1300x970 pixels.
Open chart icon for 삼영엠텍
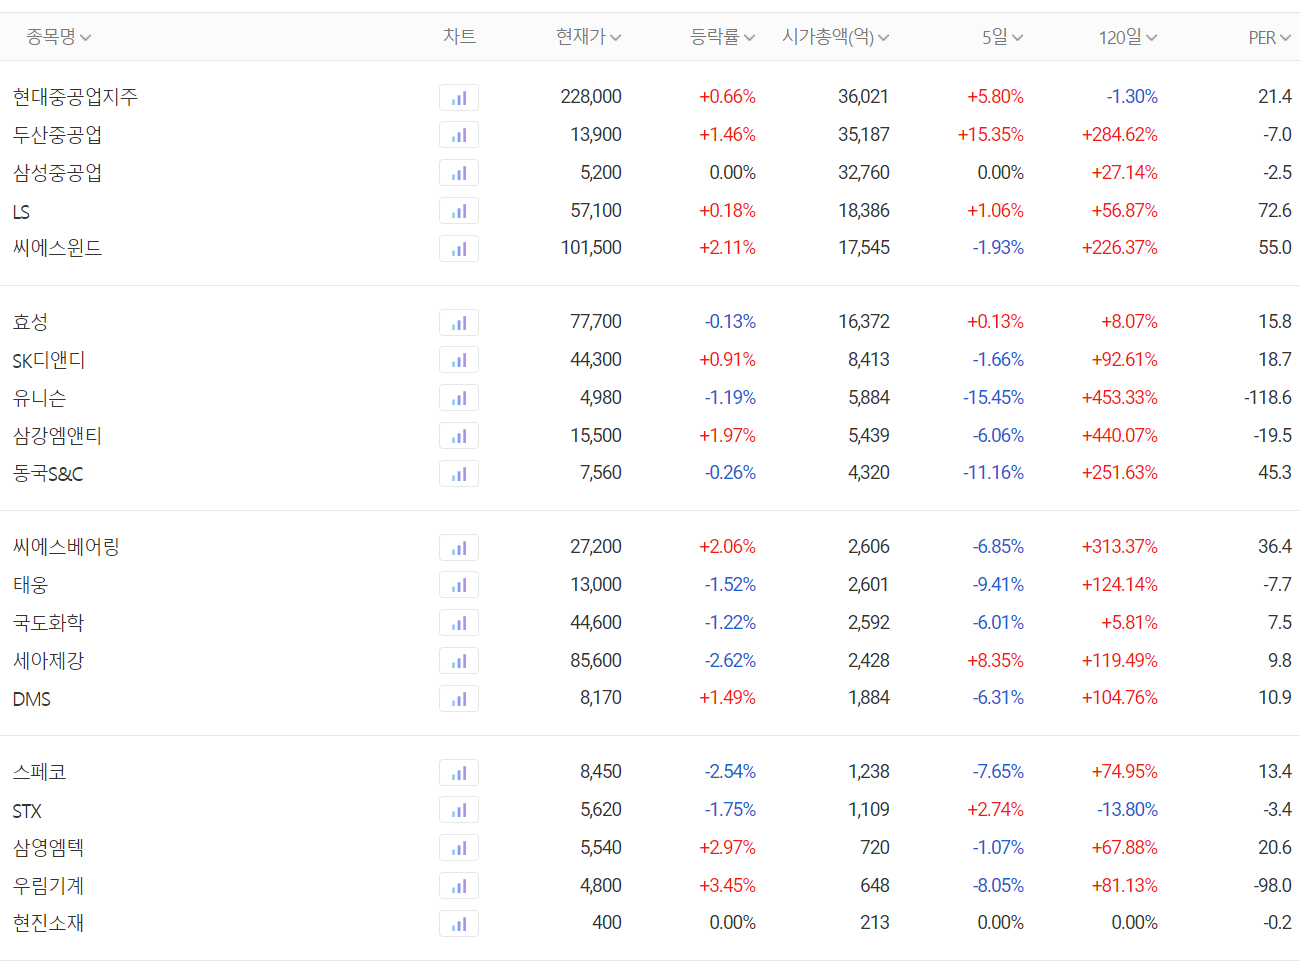[459, 848]
